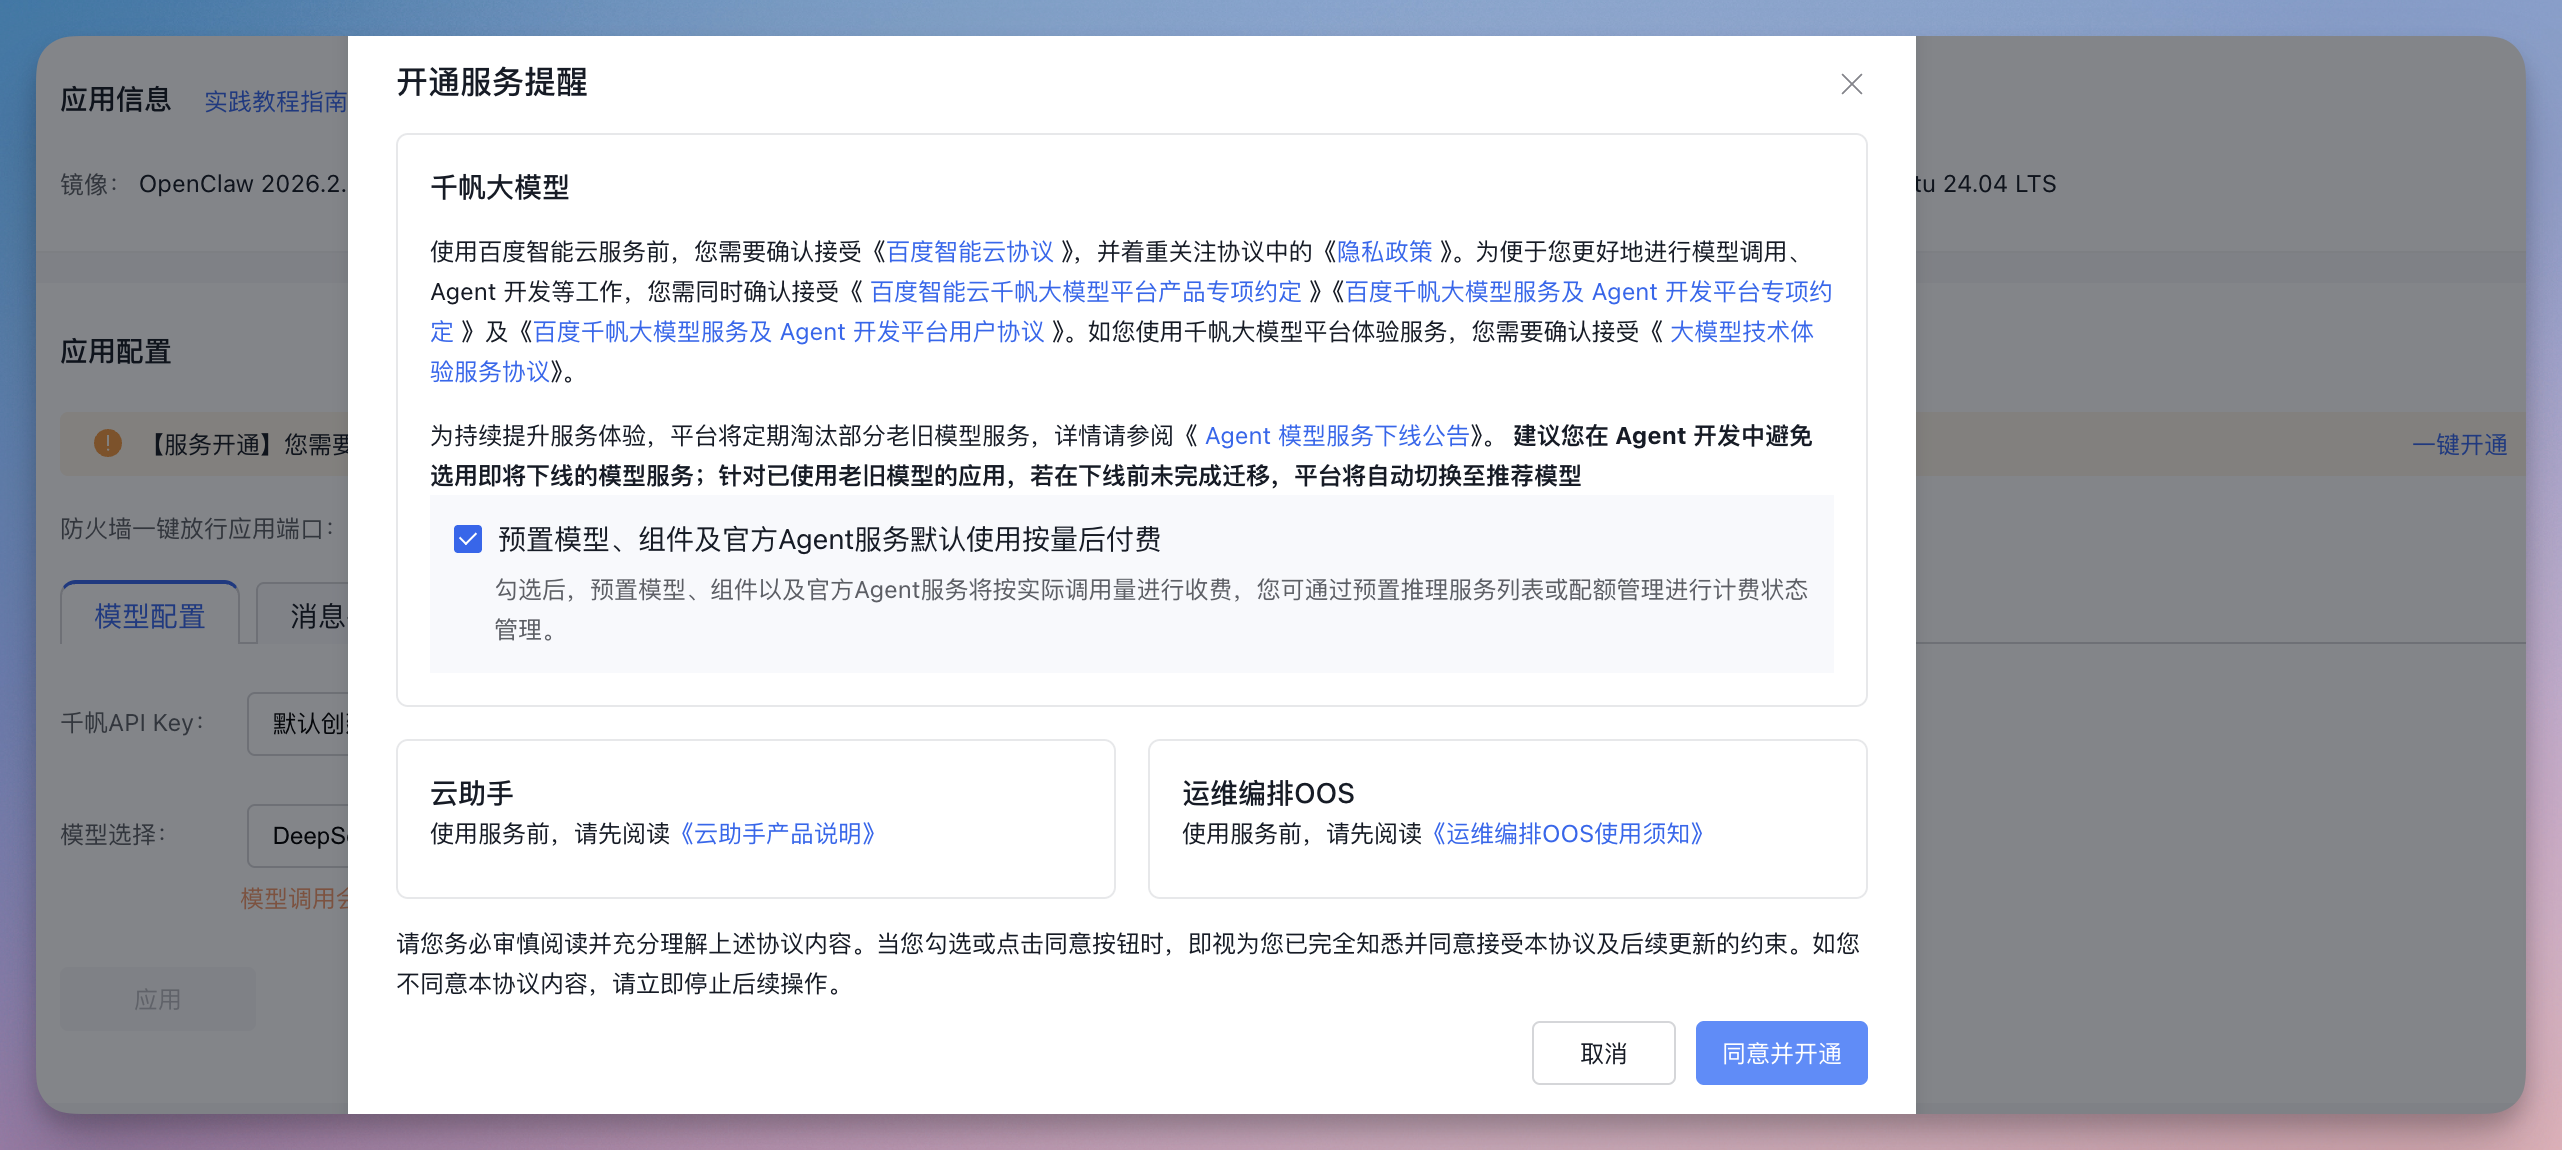Uncheck 预置模型按量后付费 option

pos(467,539)
